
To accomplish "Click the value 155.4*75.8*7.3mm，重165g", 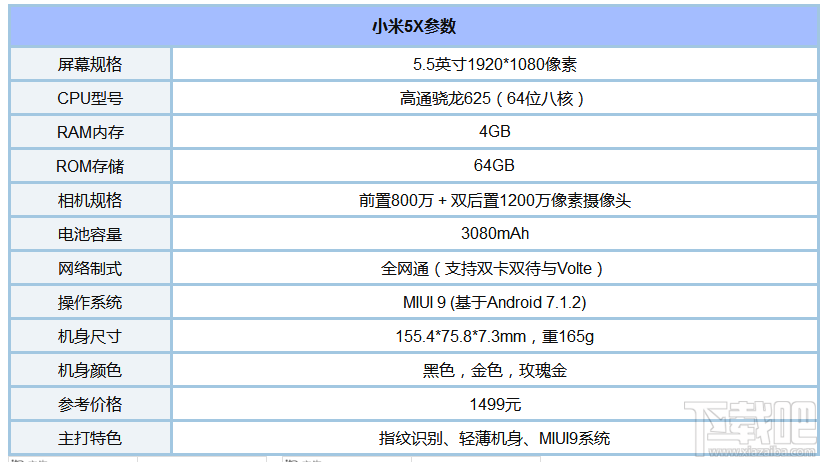I will pos(495,336).
